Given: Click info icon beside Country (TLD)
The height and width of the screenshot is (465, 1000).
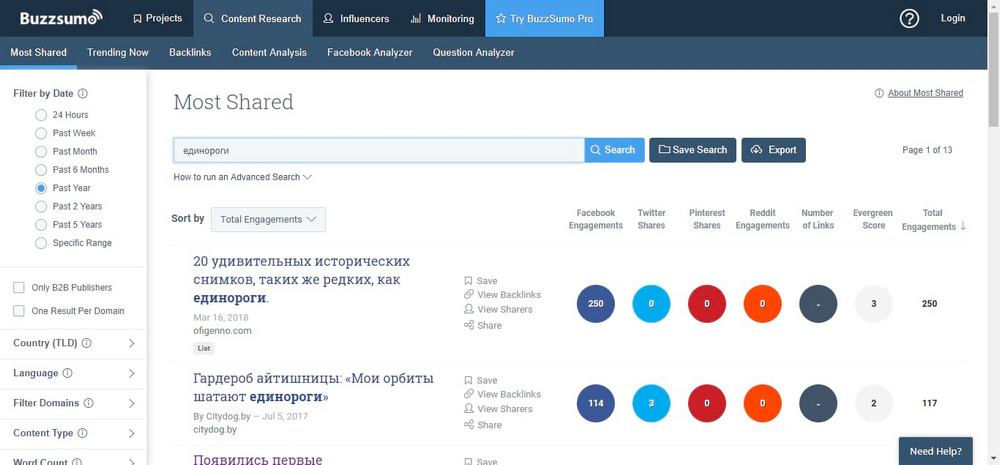Looking at the screenshot, I should (86, 343).
